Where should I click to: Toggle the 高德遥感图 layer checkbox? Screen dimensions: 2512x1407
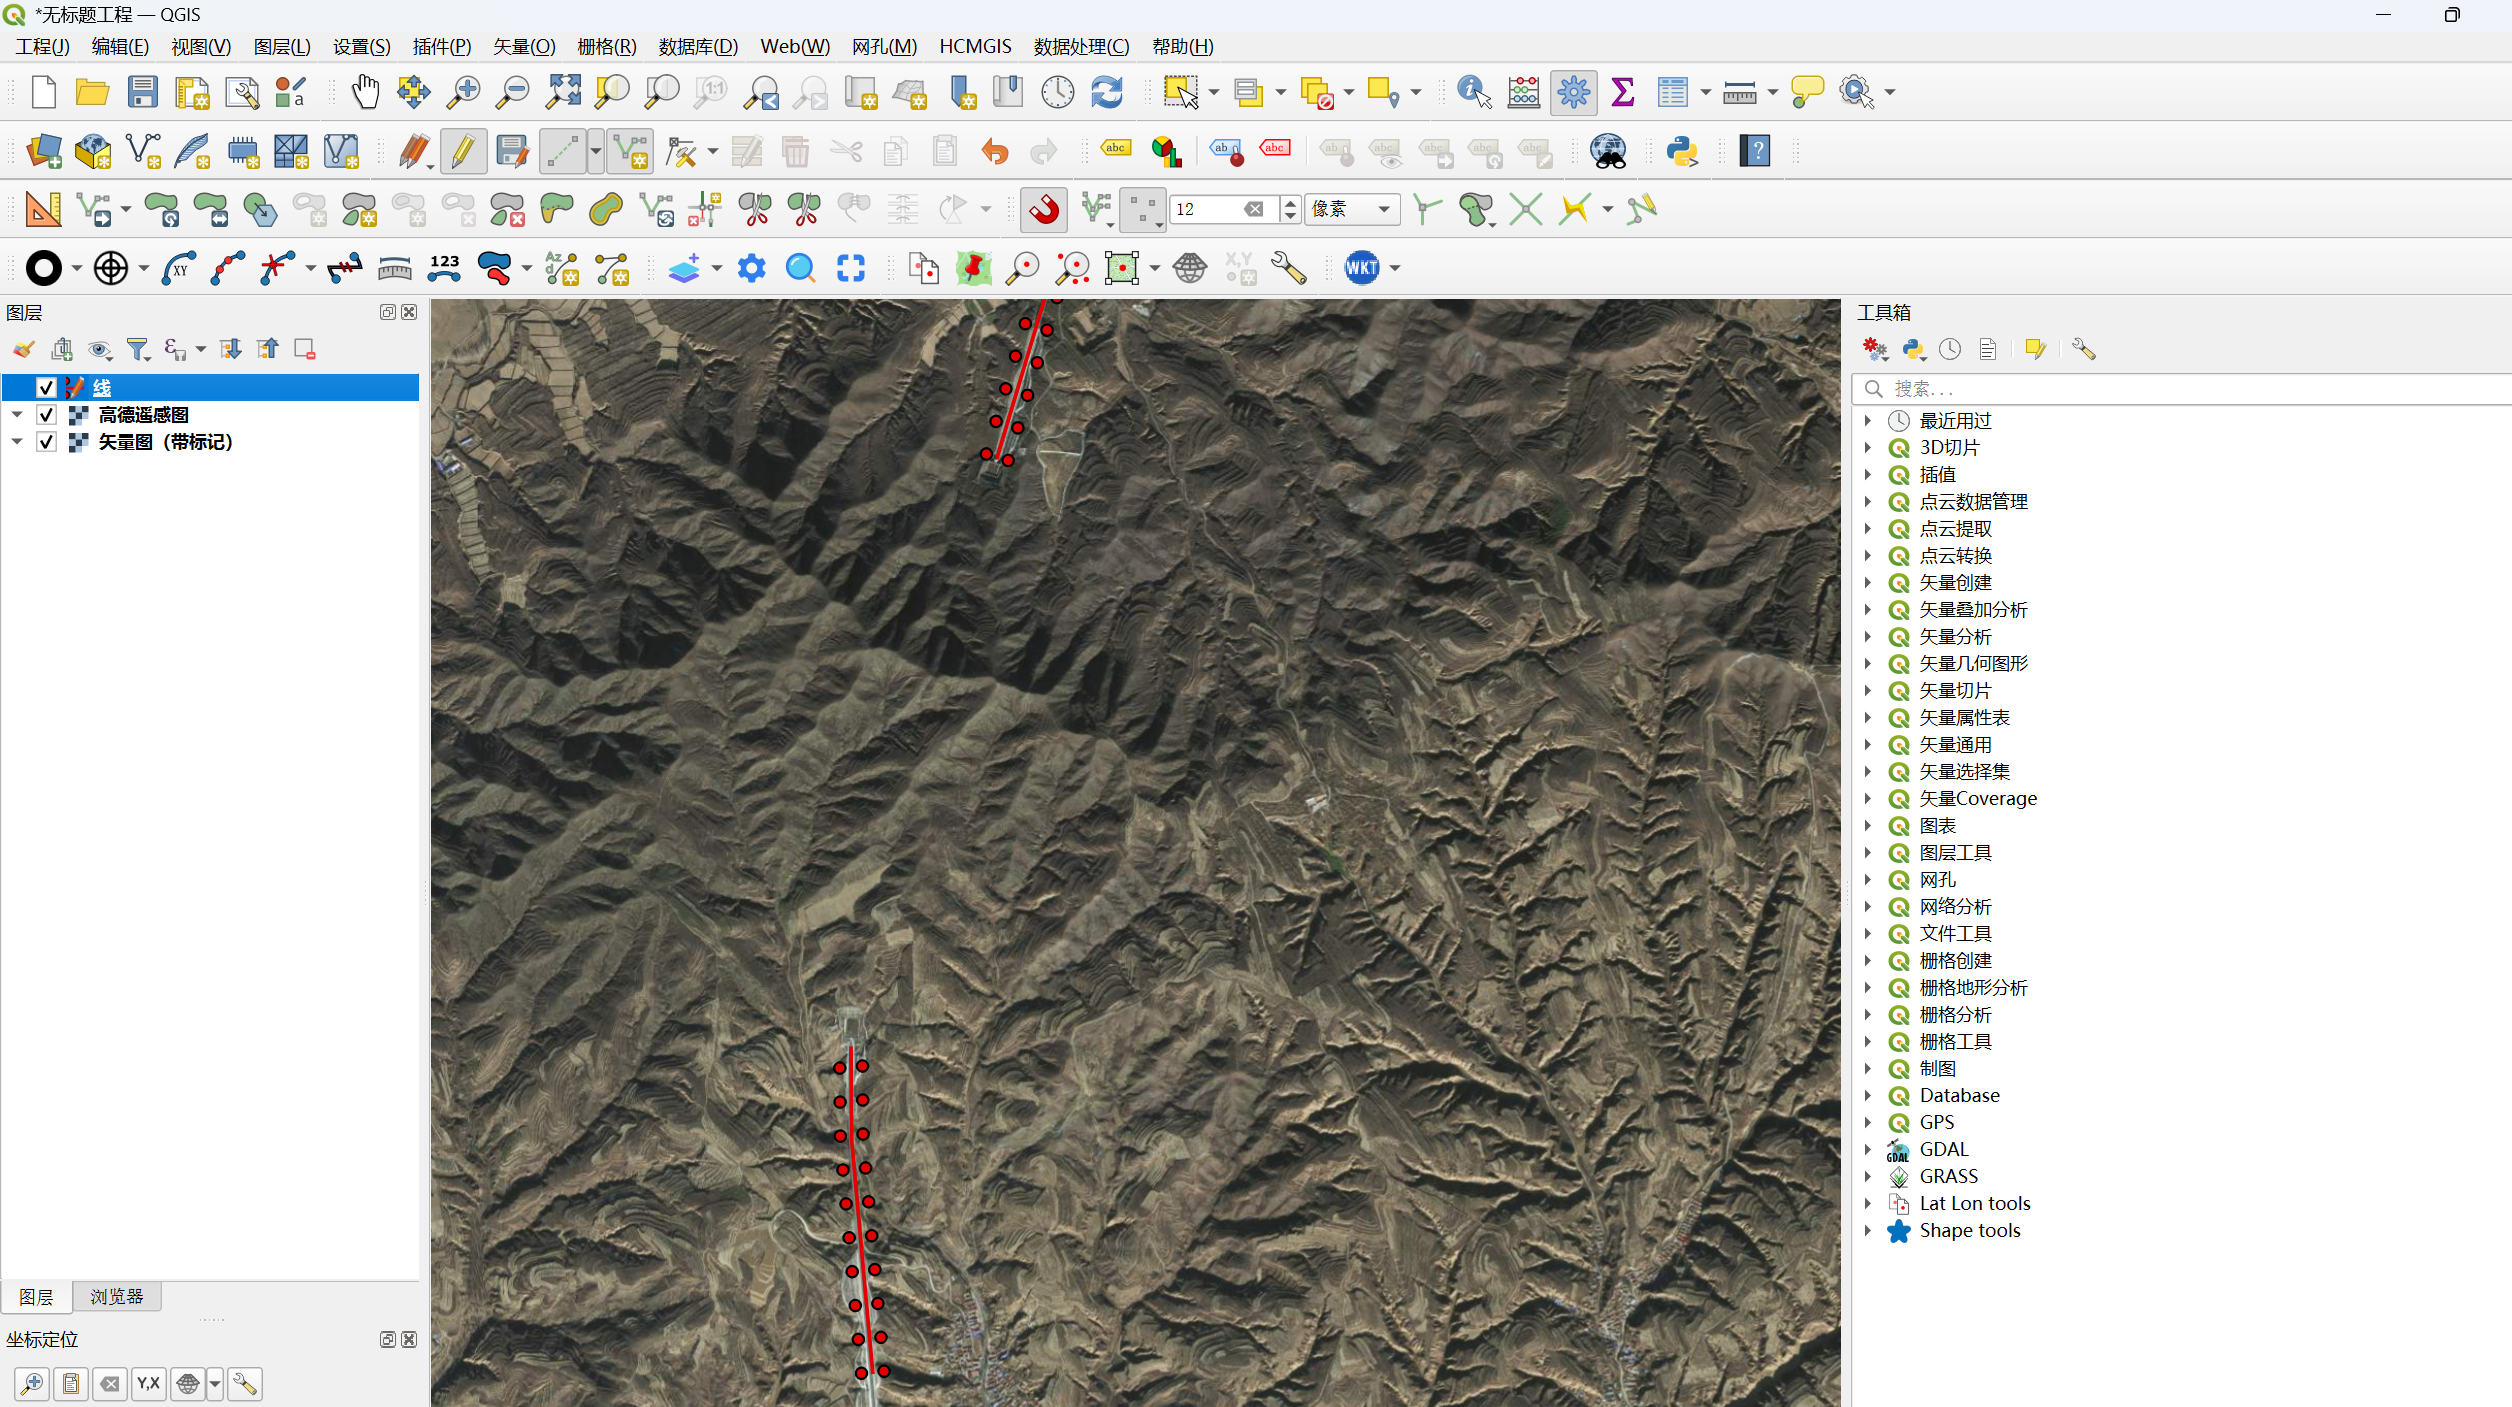pyautogui.click(x=46, y=415)
